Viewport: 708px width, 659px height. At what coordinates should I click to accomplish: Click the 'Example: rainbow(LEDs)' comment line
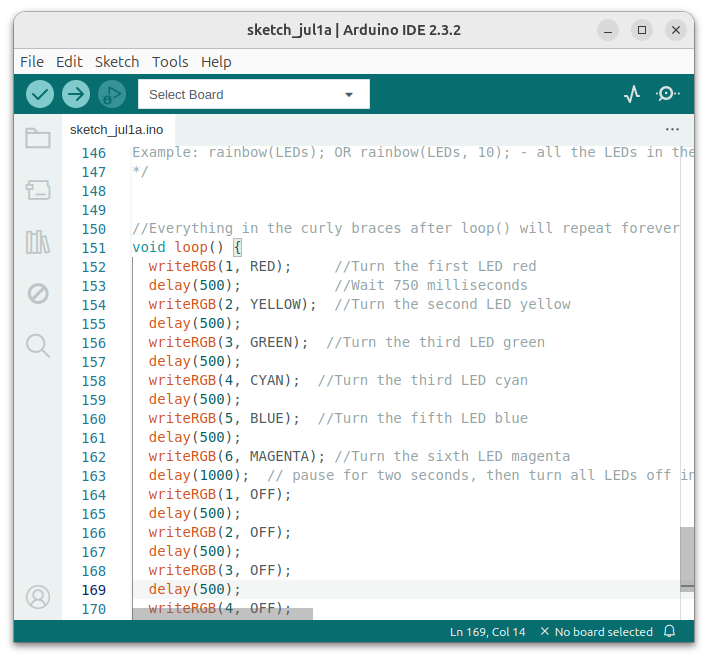click(x=413, y=153)
